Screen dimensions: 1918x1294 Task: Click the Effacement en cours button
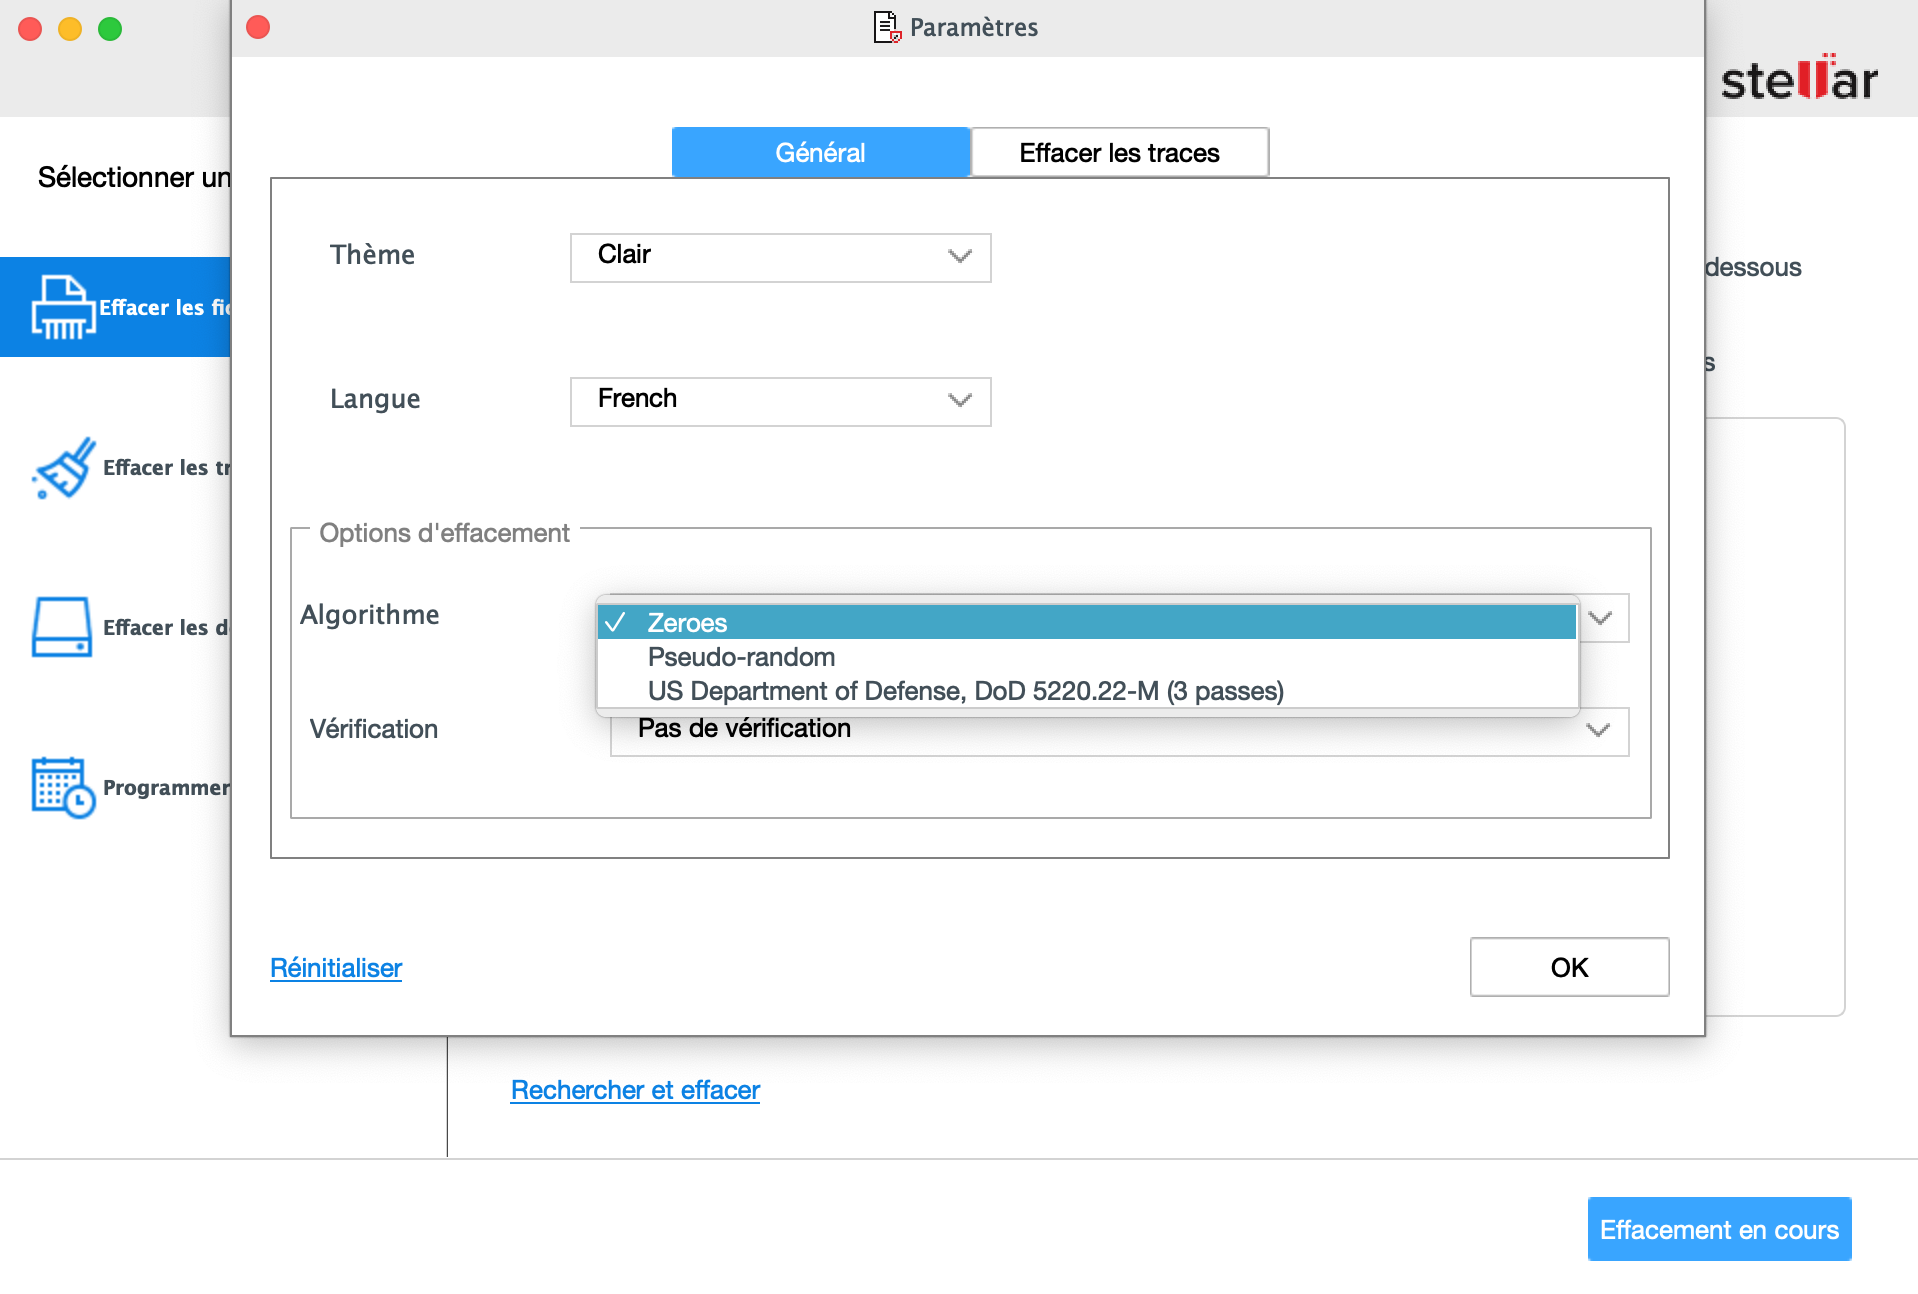tap(1719, 1229)
